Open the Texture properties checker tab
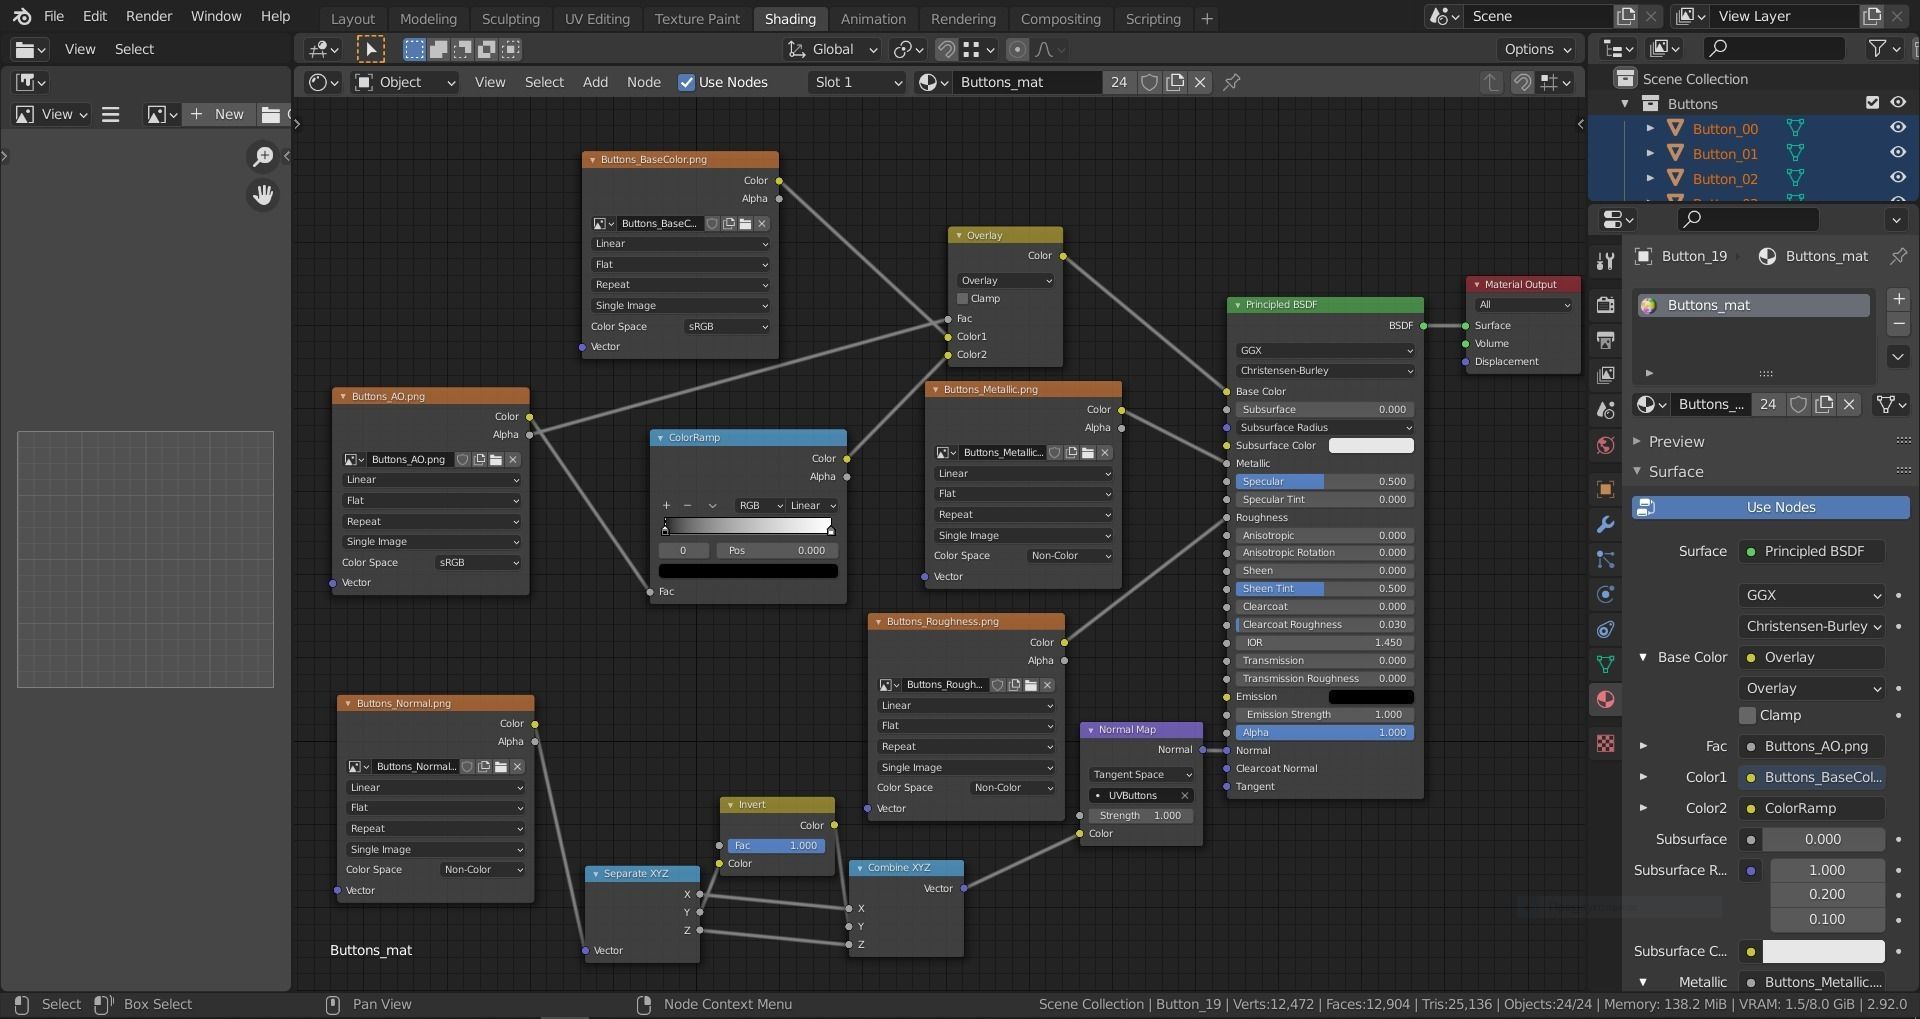 tap(1605, 743)
